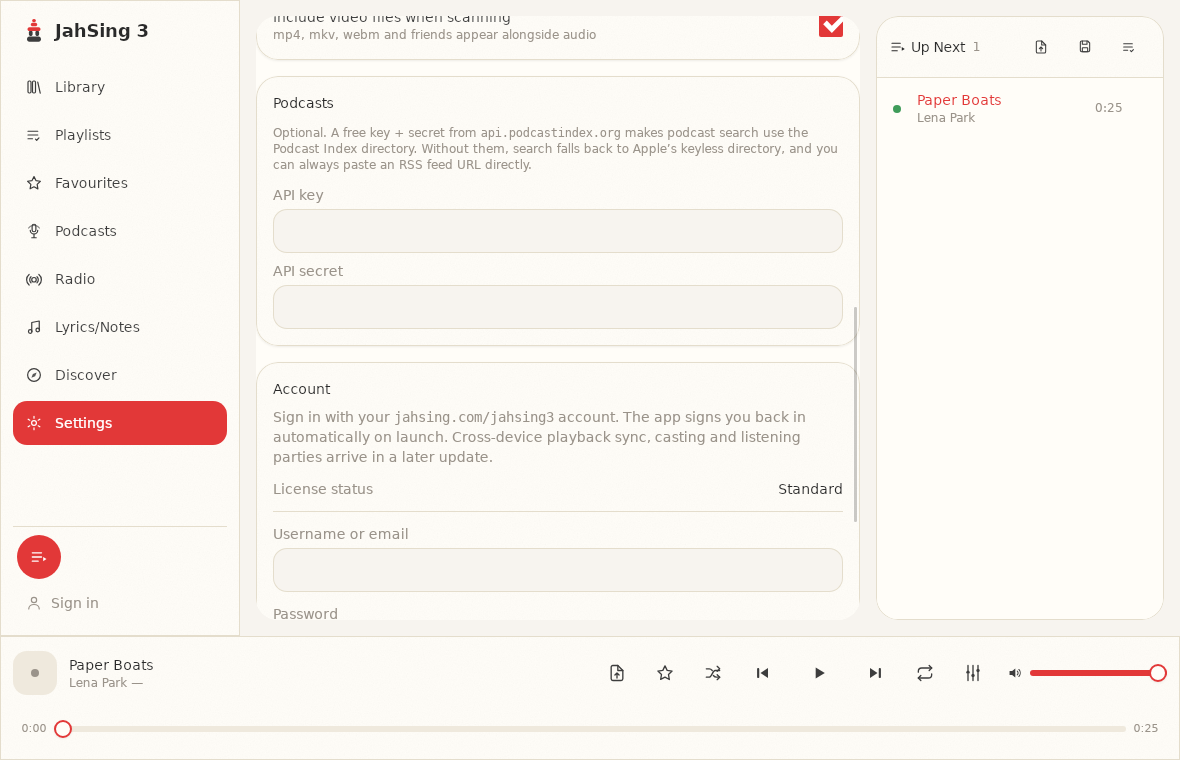
Task: Click into the API secret field
Action: [x=558, y=307]
